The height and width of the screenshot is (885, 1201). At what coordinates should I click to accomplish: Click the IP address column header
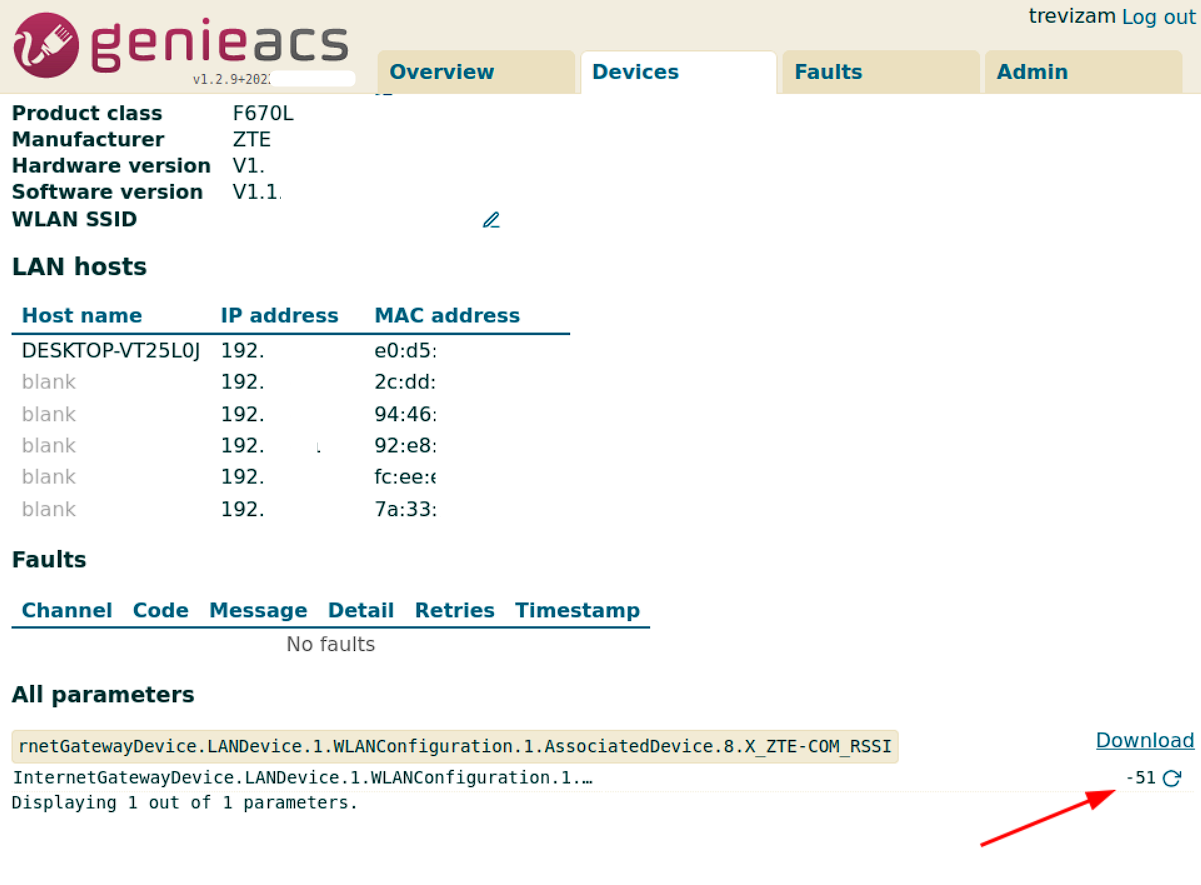click(x=280, y=316)
